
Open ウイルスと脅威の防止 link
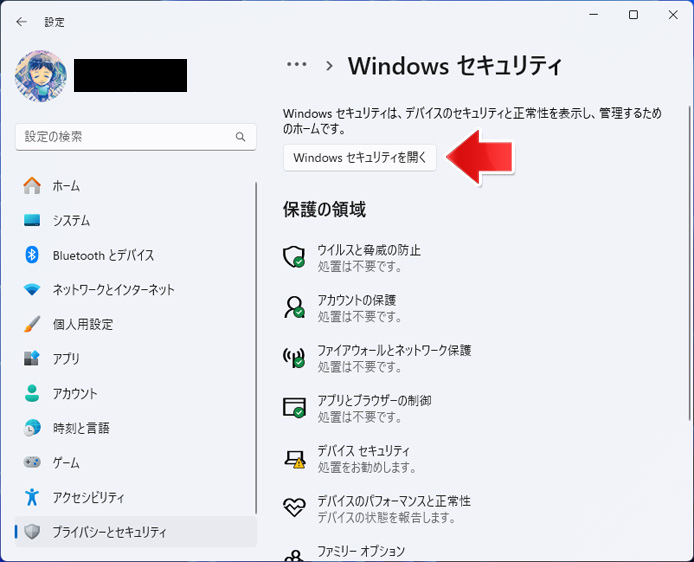tap(369, 250)
